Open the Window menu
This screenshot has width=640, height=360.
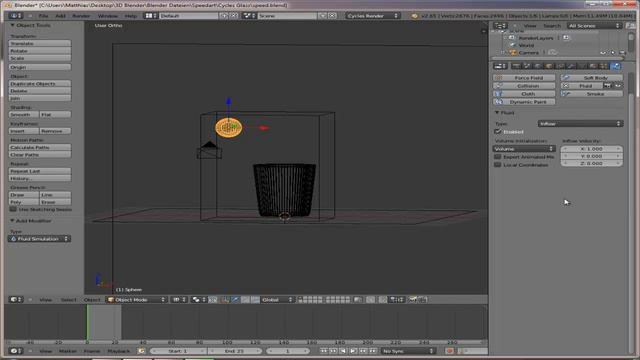click(x=108, y=16)
